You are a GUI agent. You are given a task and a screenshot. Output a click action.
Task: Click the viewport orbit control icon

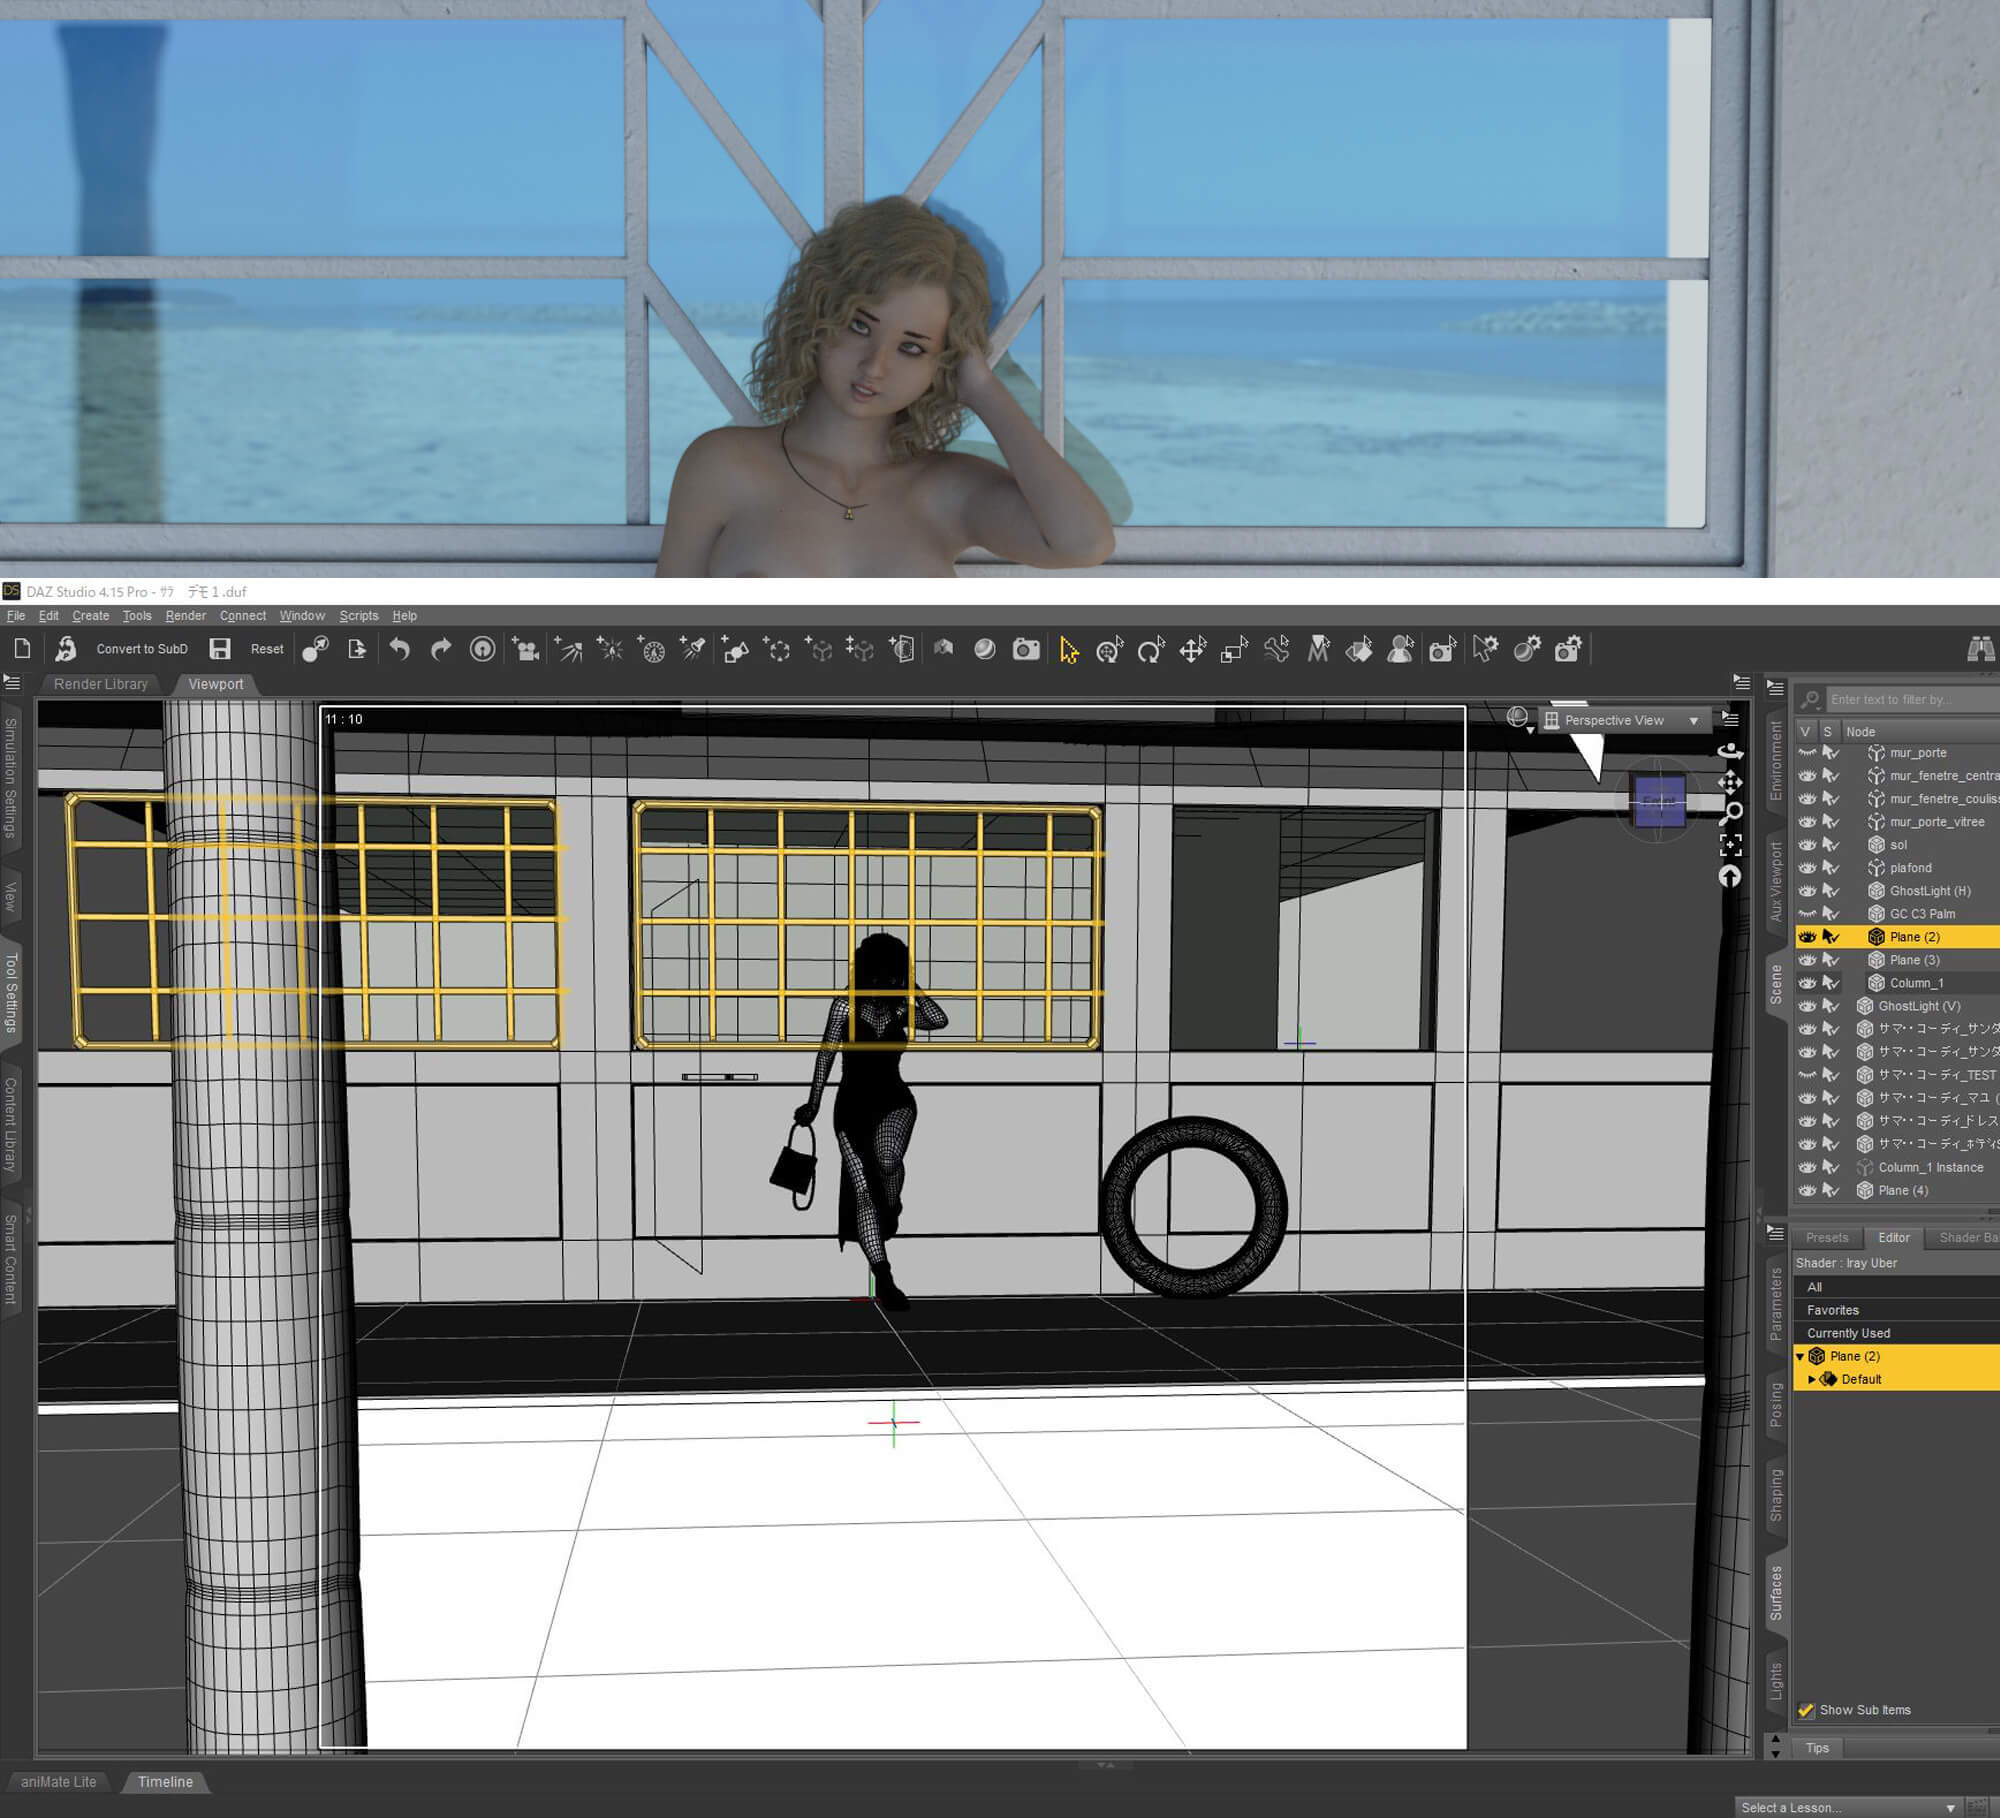coord(1730,750)
